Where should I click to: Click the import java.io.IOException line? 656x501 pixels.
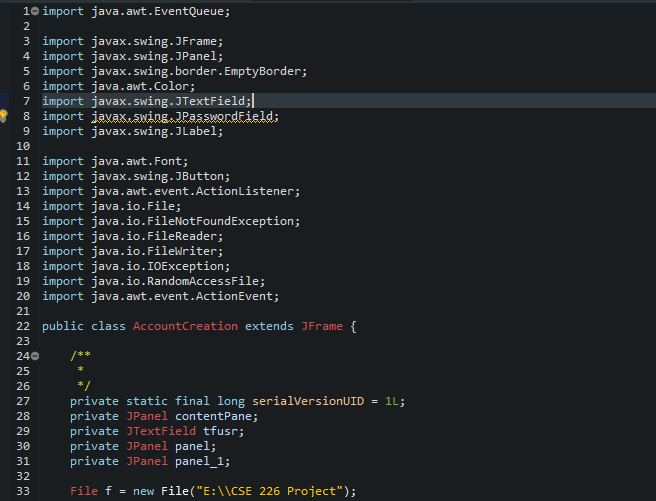(136, 266)
